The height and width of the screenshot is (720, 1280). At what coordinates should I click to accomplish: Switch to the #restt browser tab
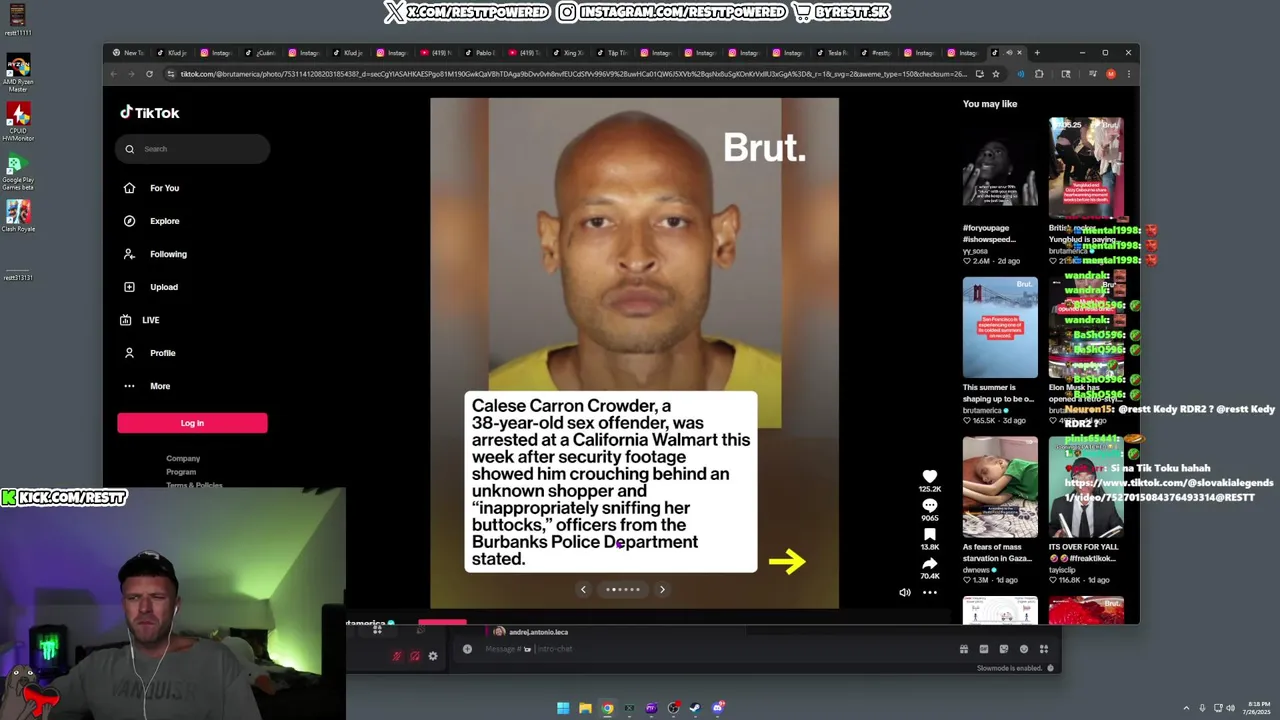pos(875,53)
